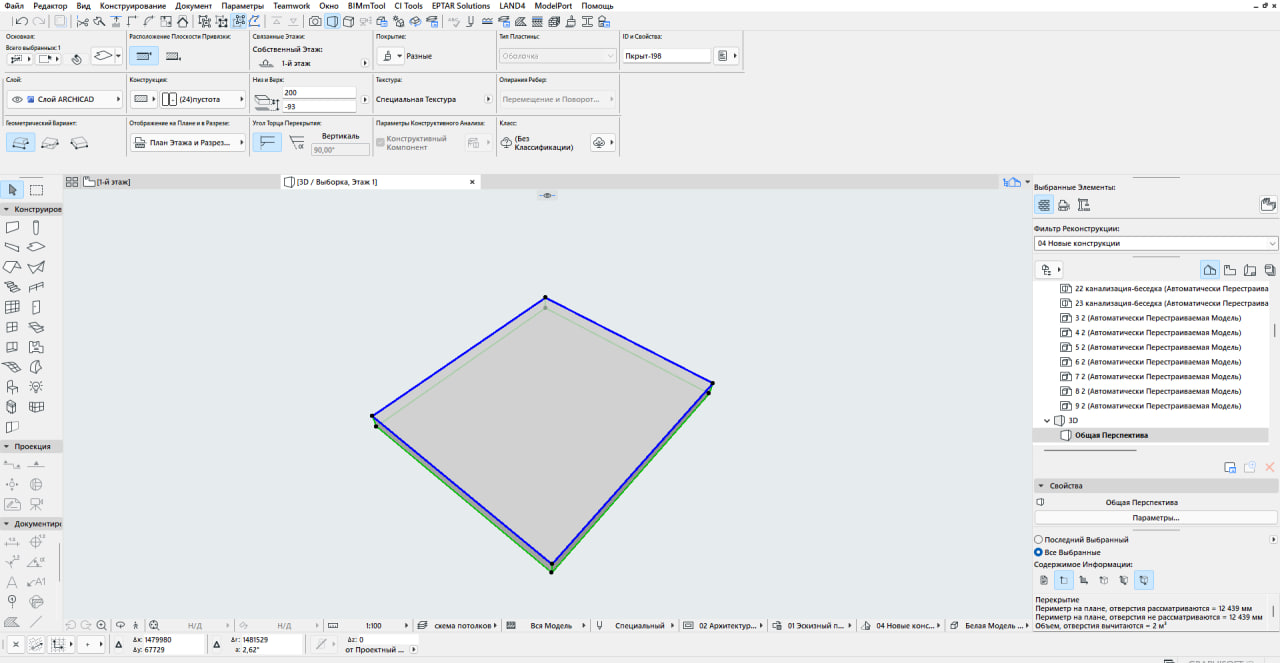Activate the Door tool
Screen dimensions: 1280x663
point(36,307)
